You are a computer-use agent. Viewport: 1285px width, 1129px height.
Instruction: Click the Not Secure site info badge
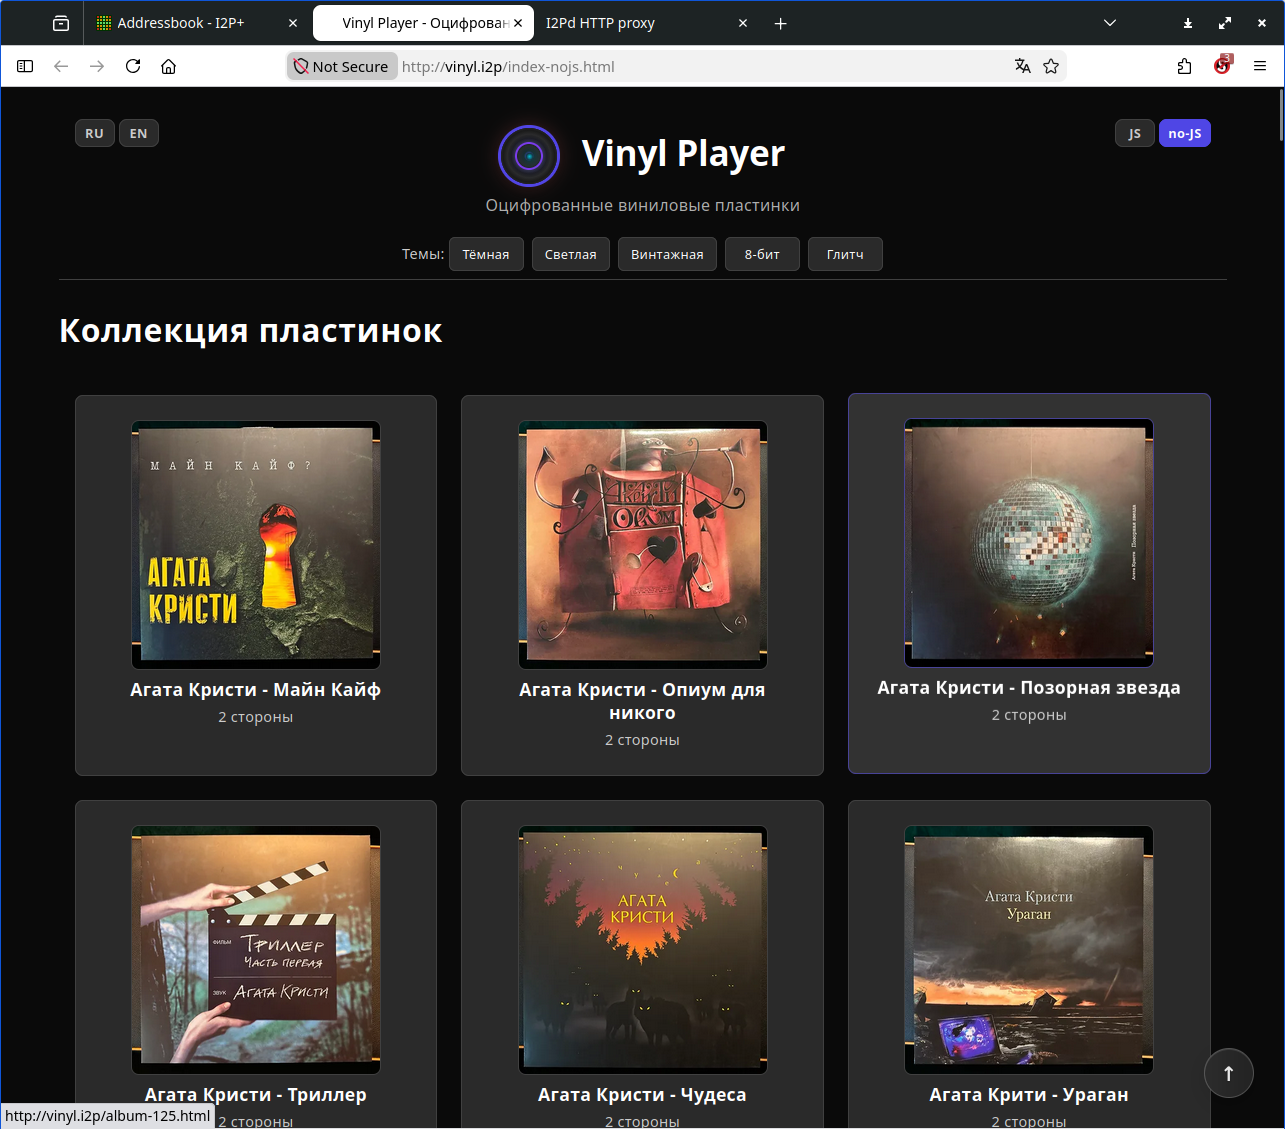click(x=342, y=66)
